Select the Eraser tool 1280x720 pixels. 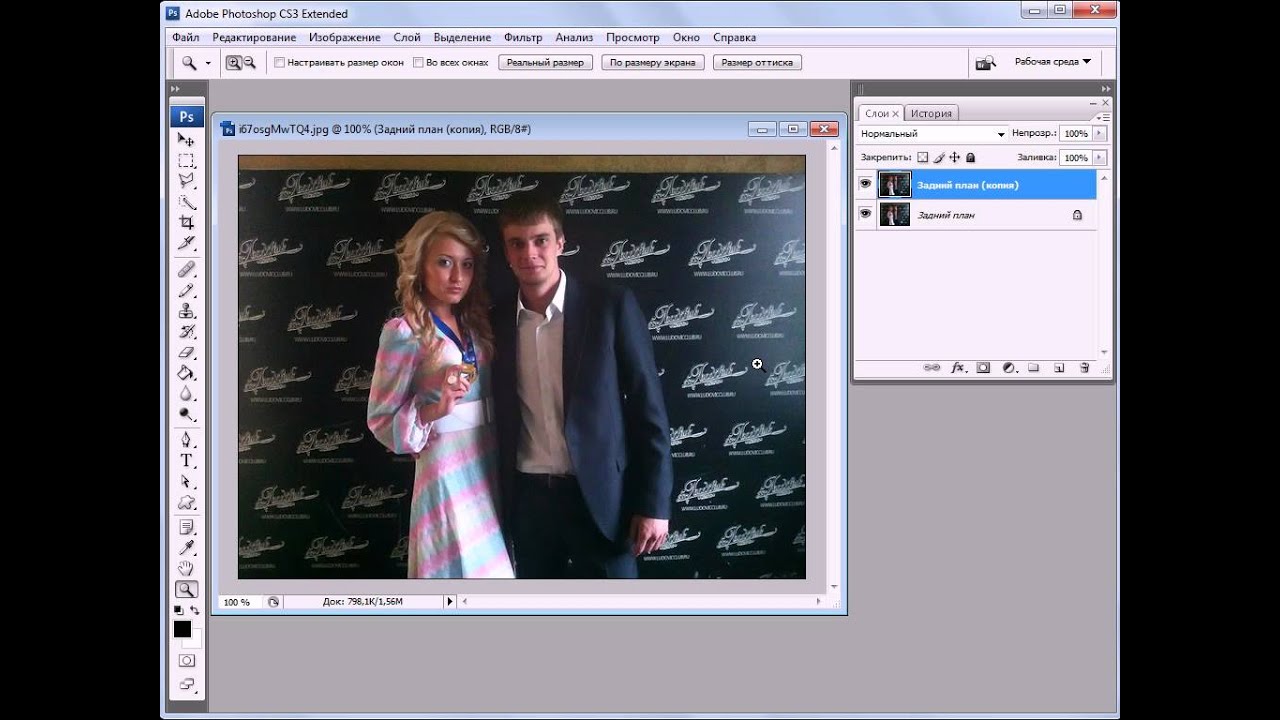[x=187, y=353]
